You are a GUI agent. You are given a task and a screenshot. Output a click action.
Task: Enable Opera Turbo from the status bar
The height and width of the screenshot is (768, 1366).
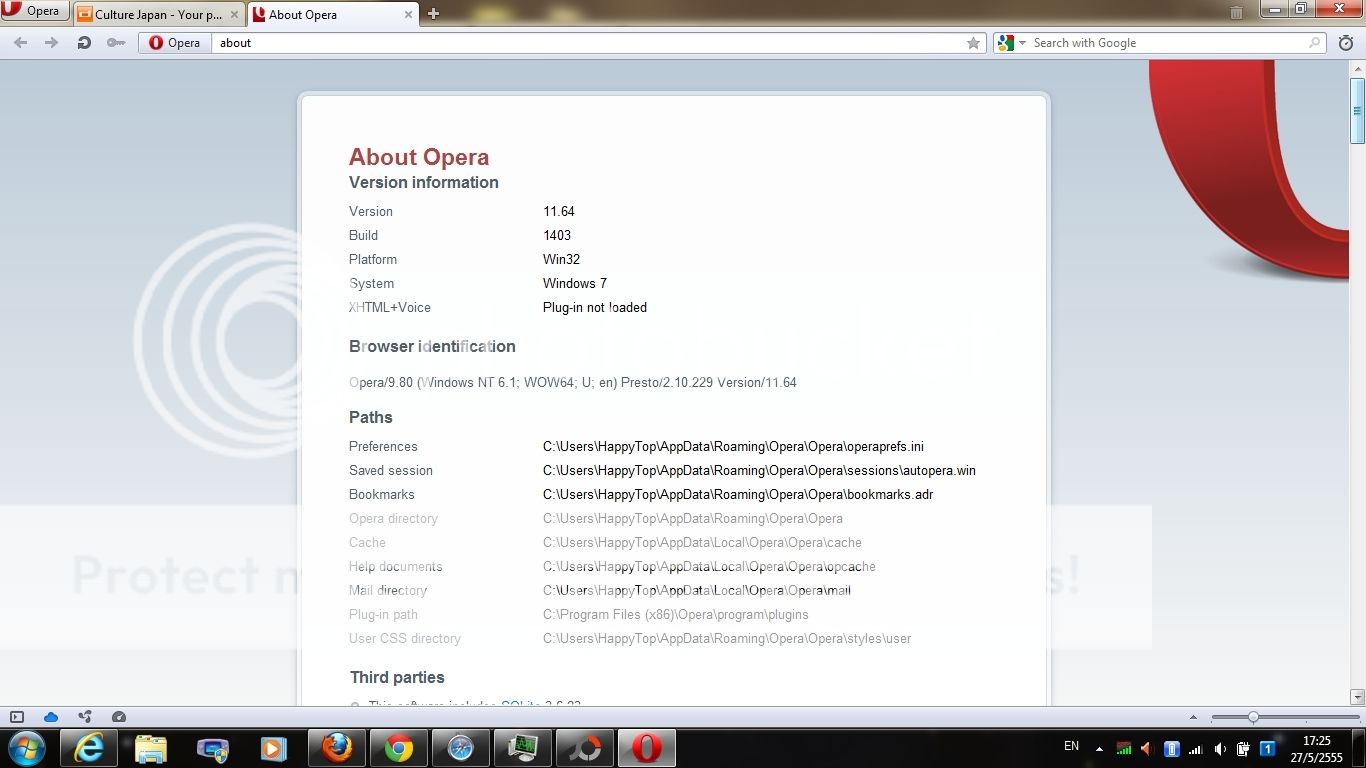(x=119, y=716)
